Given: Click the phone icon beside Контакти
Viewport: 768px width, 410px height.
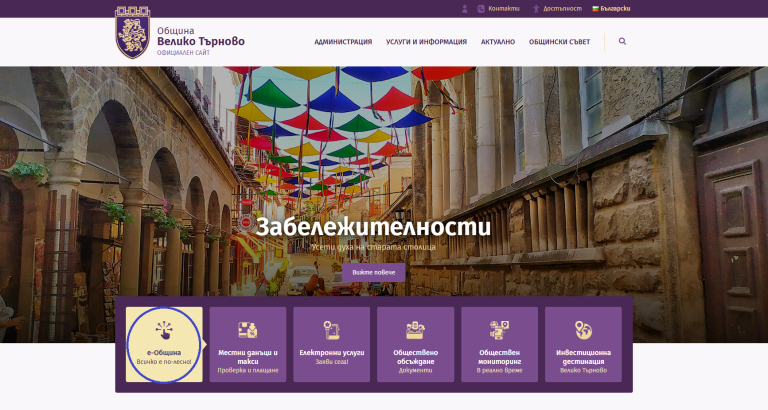Looking at the screenshot, I should [x=481, y=9].
